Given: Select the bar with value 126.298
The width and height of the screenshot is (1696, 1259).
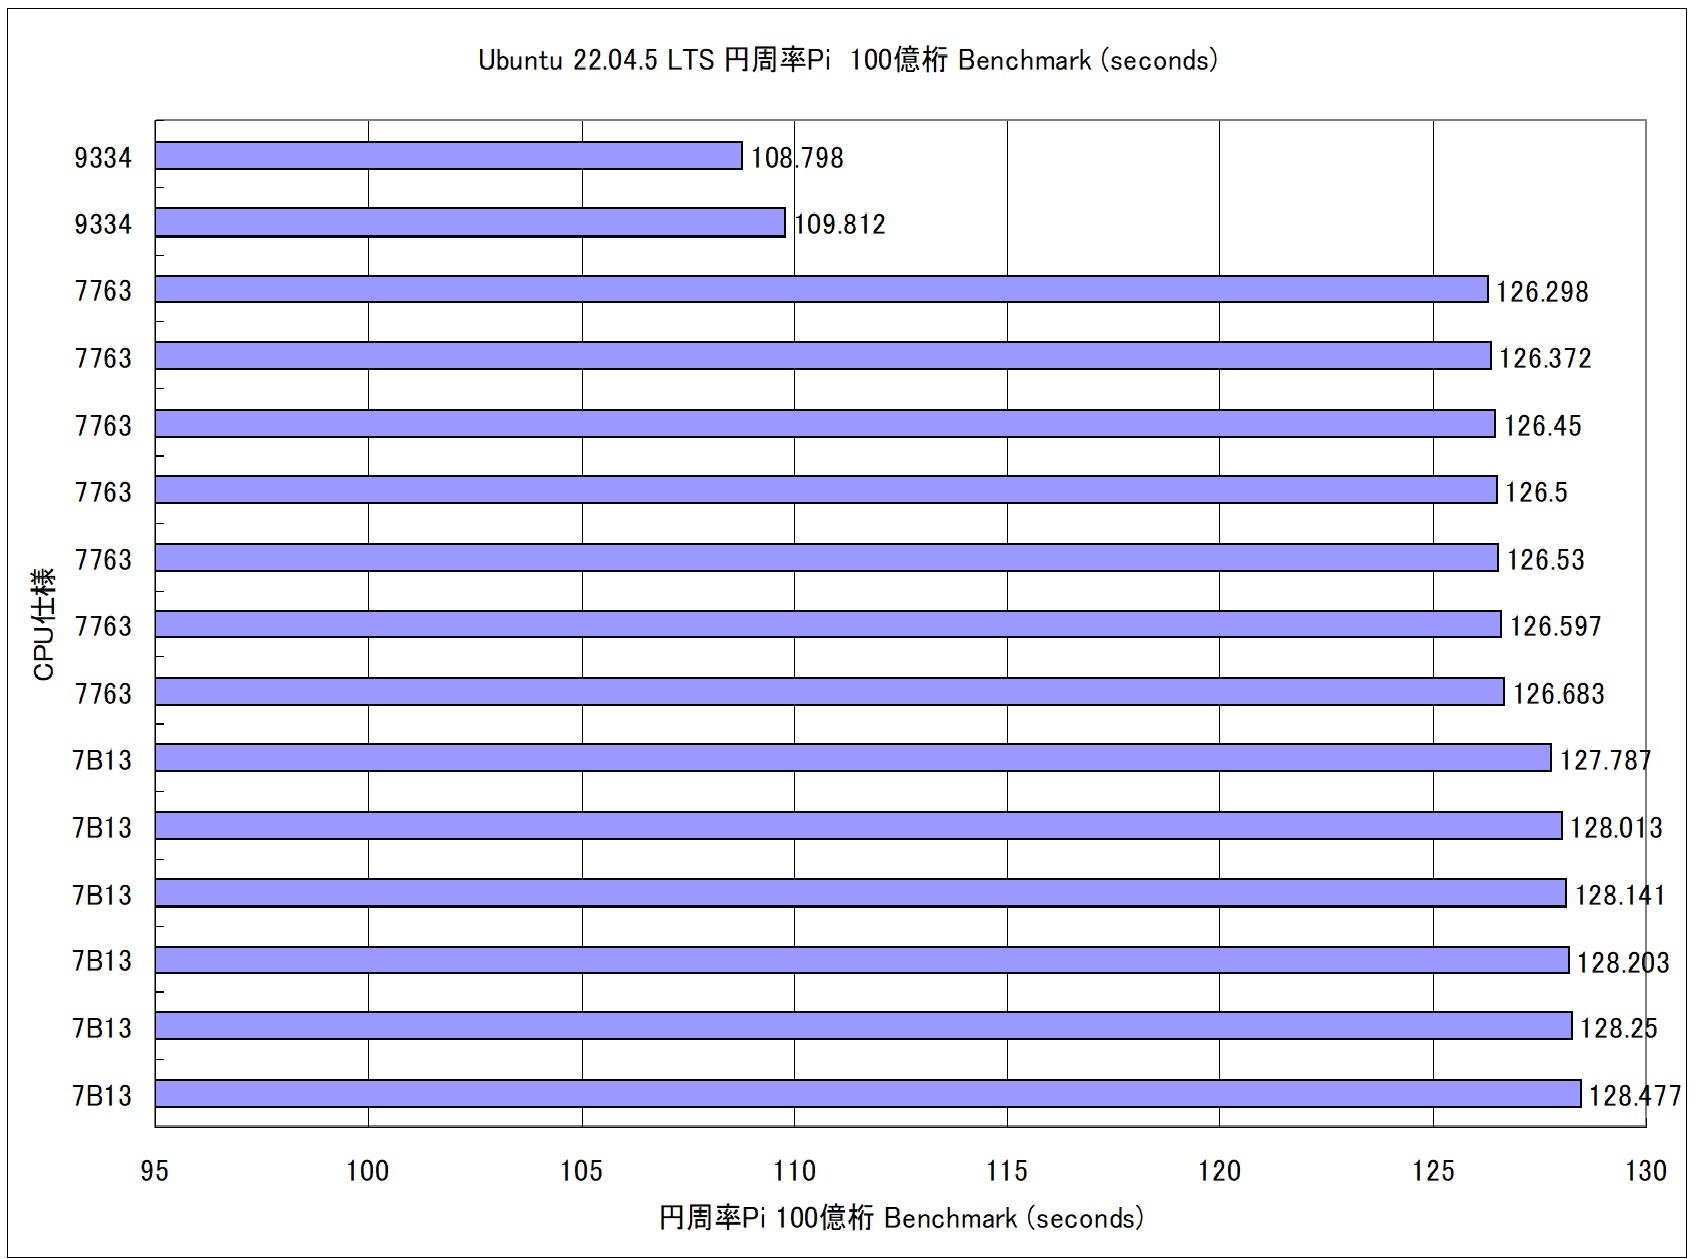Looking at the screenshot, I should pyautogui.click(x=821, y=290).
